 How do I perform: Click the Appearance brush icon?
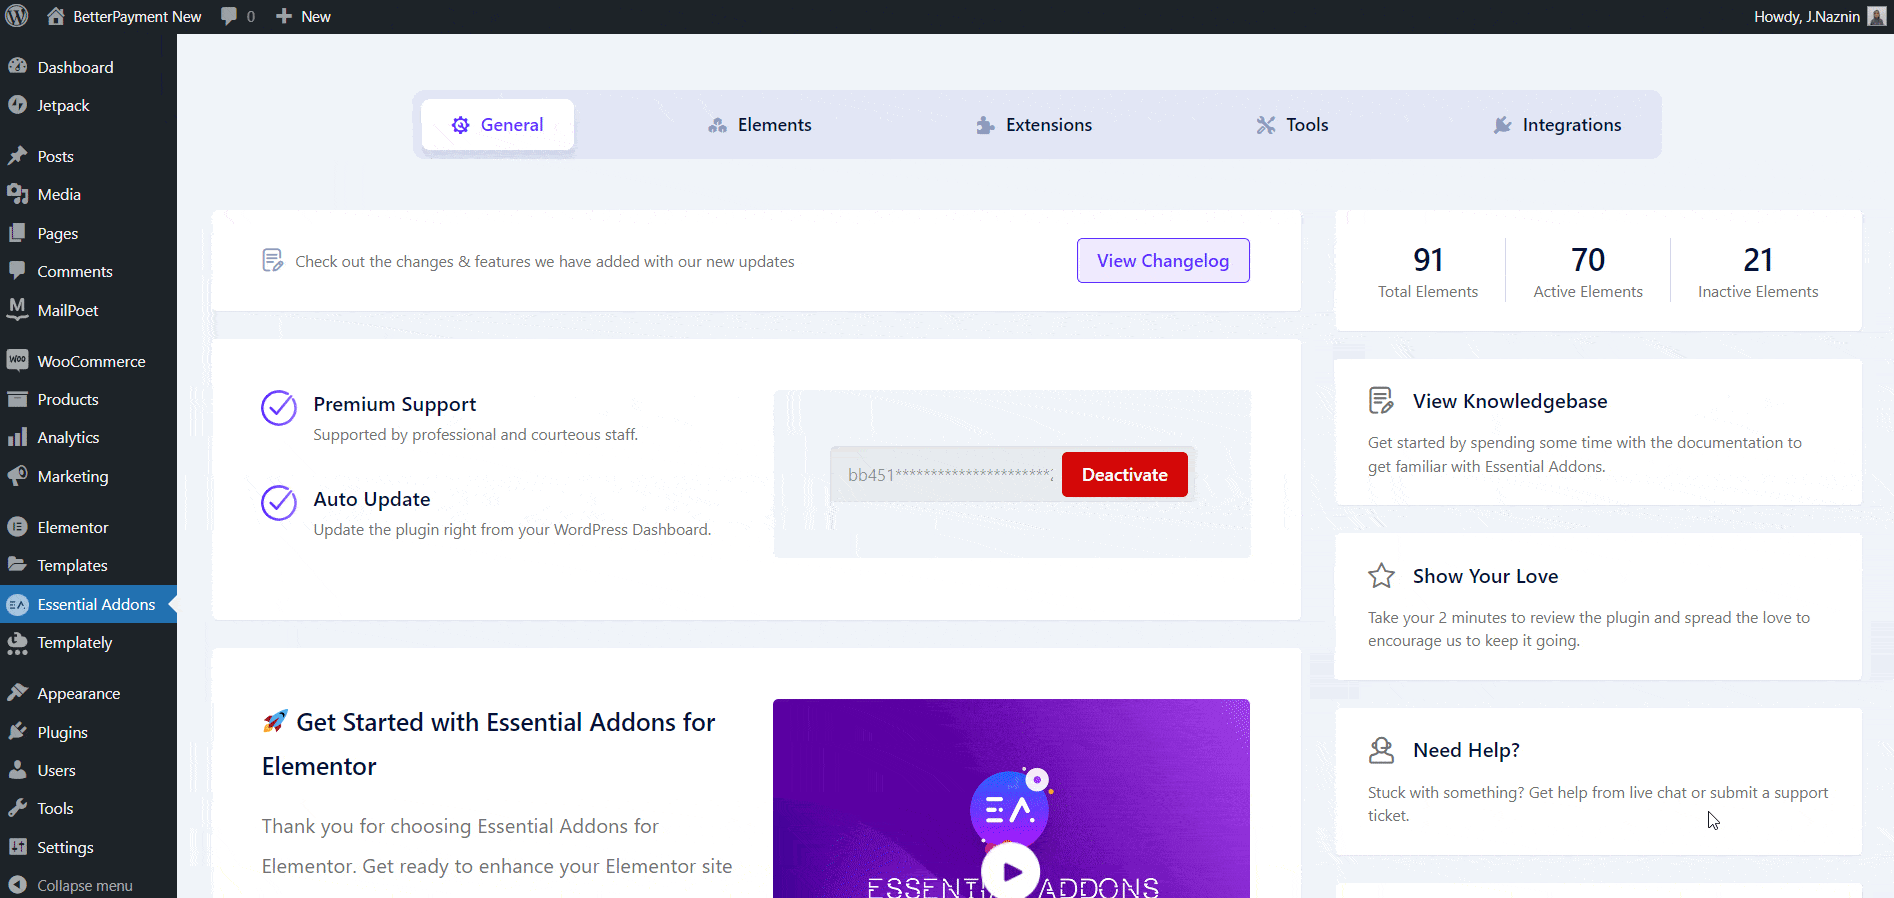tap(17, 693)
